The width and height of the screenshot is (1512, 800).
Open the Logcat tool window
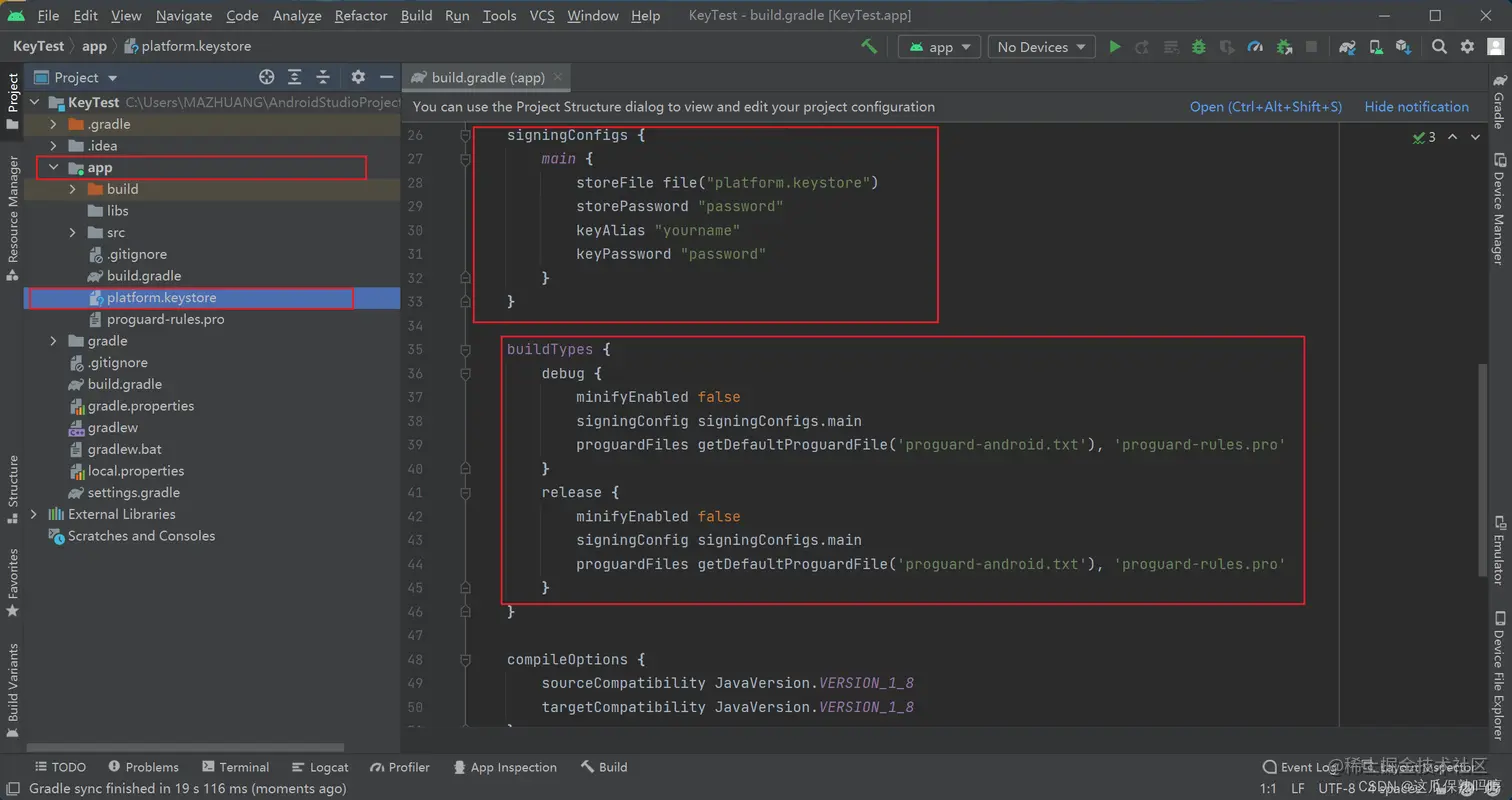(x=320, y=767)
